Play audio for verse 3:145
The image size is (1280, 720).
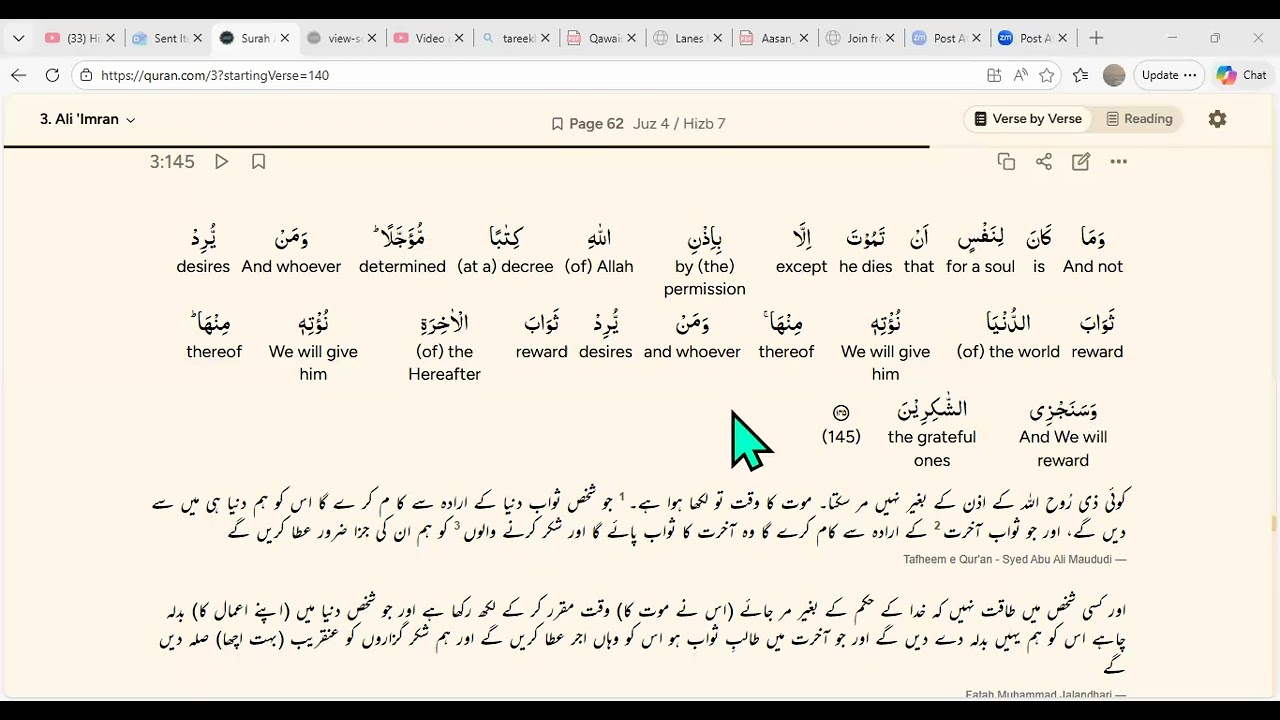click(222, 161)
